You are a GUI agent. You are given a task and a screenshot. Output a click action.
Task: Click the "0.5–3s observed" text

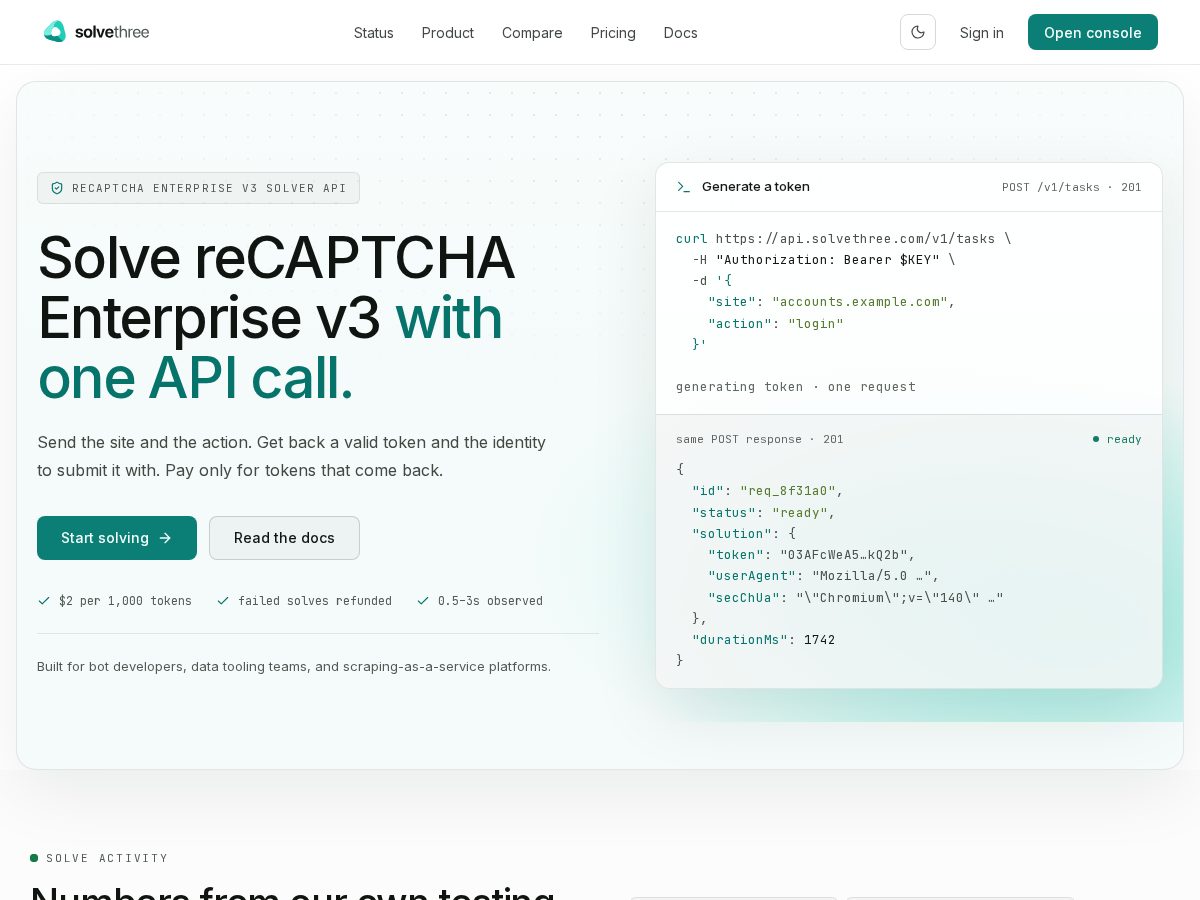(490, 601)
